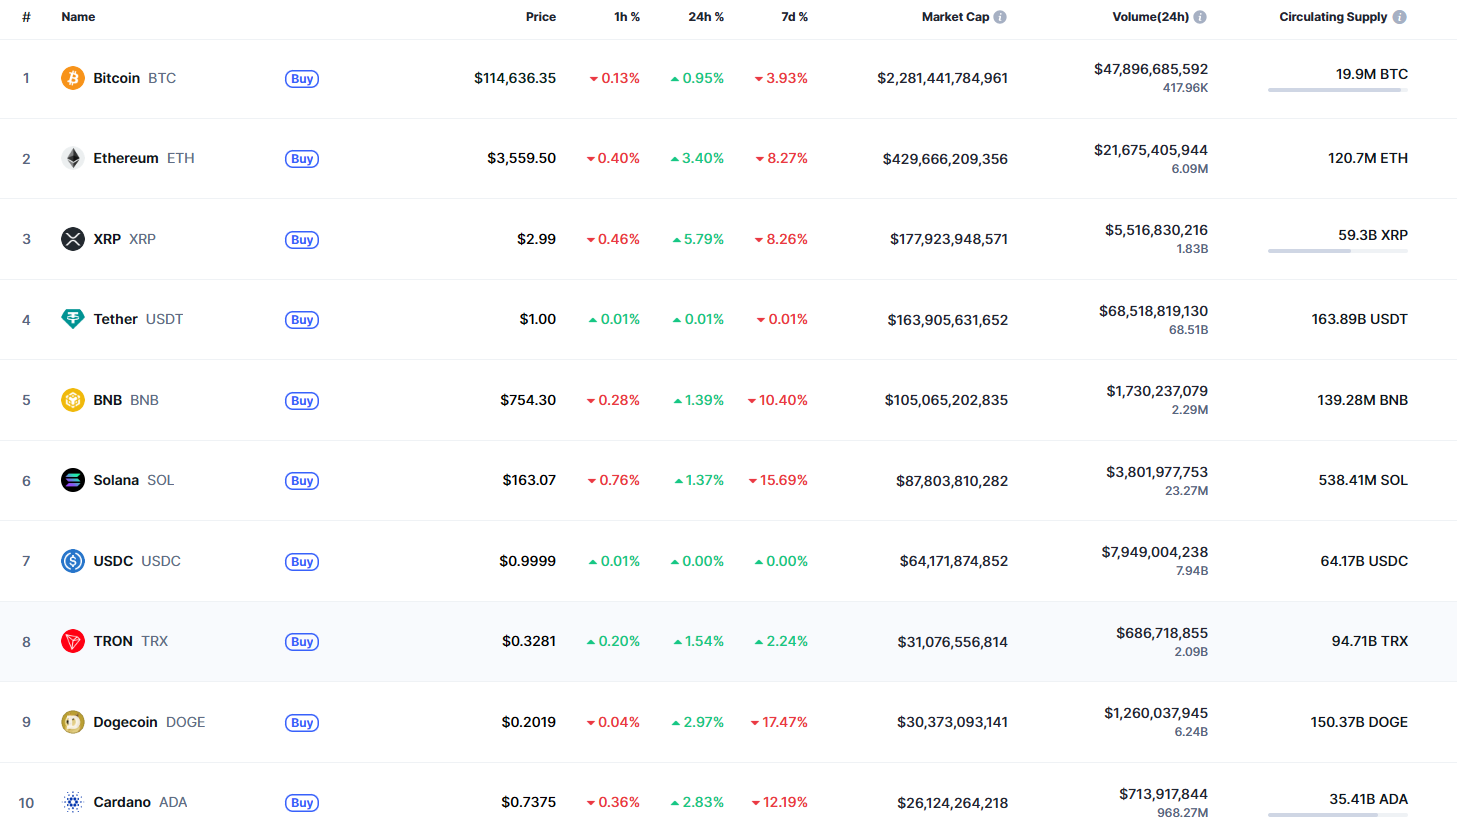Click the Buy button for Cardano

point(302,803)
